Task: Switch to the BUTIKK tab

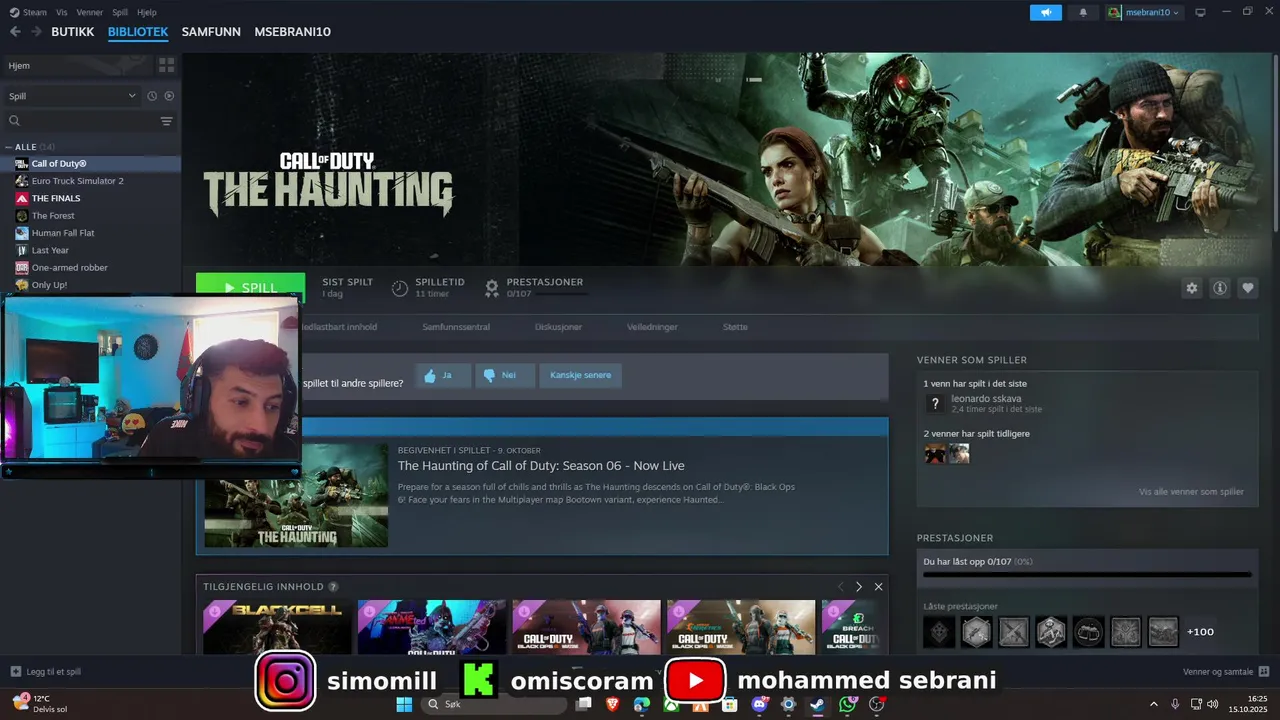Action: [x=72, y=32]
